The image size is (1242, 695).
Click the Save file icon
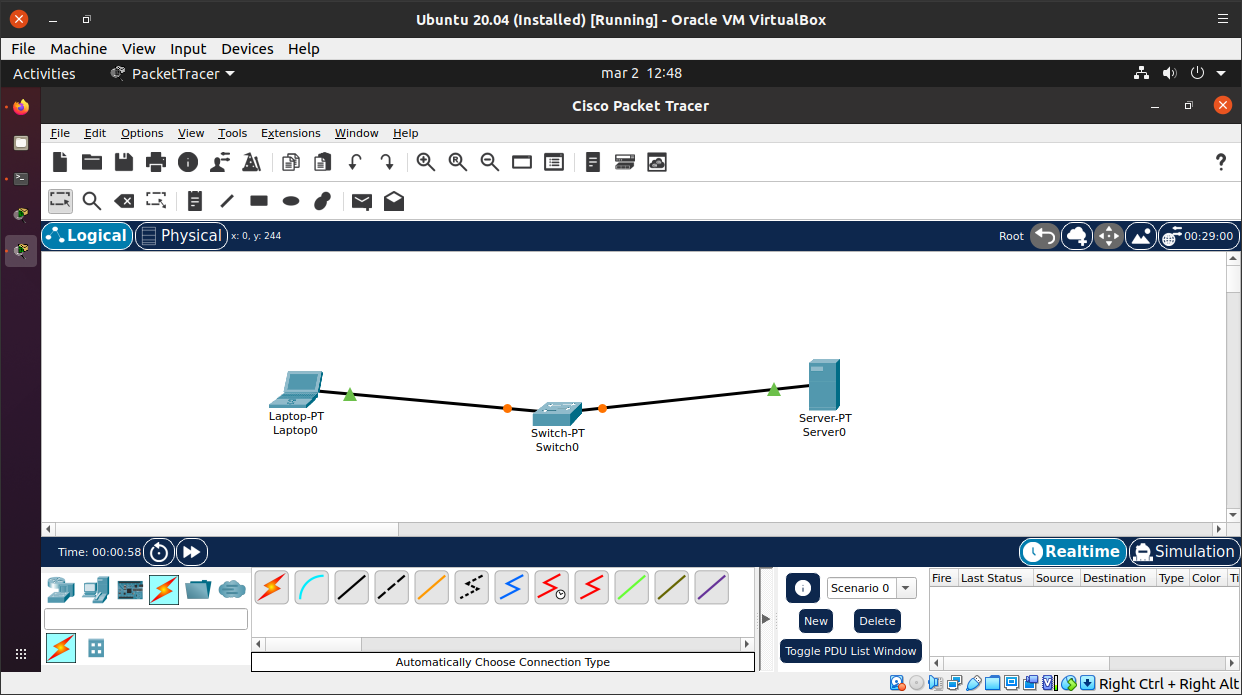pyautogui.click(x=124, y=162)
